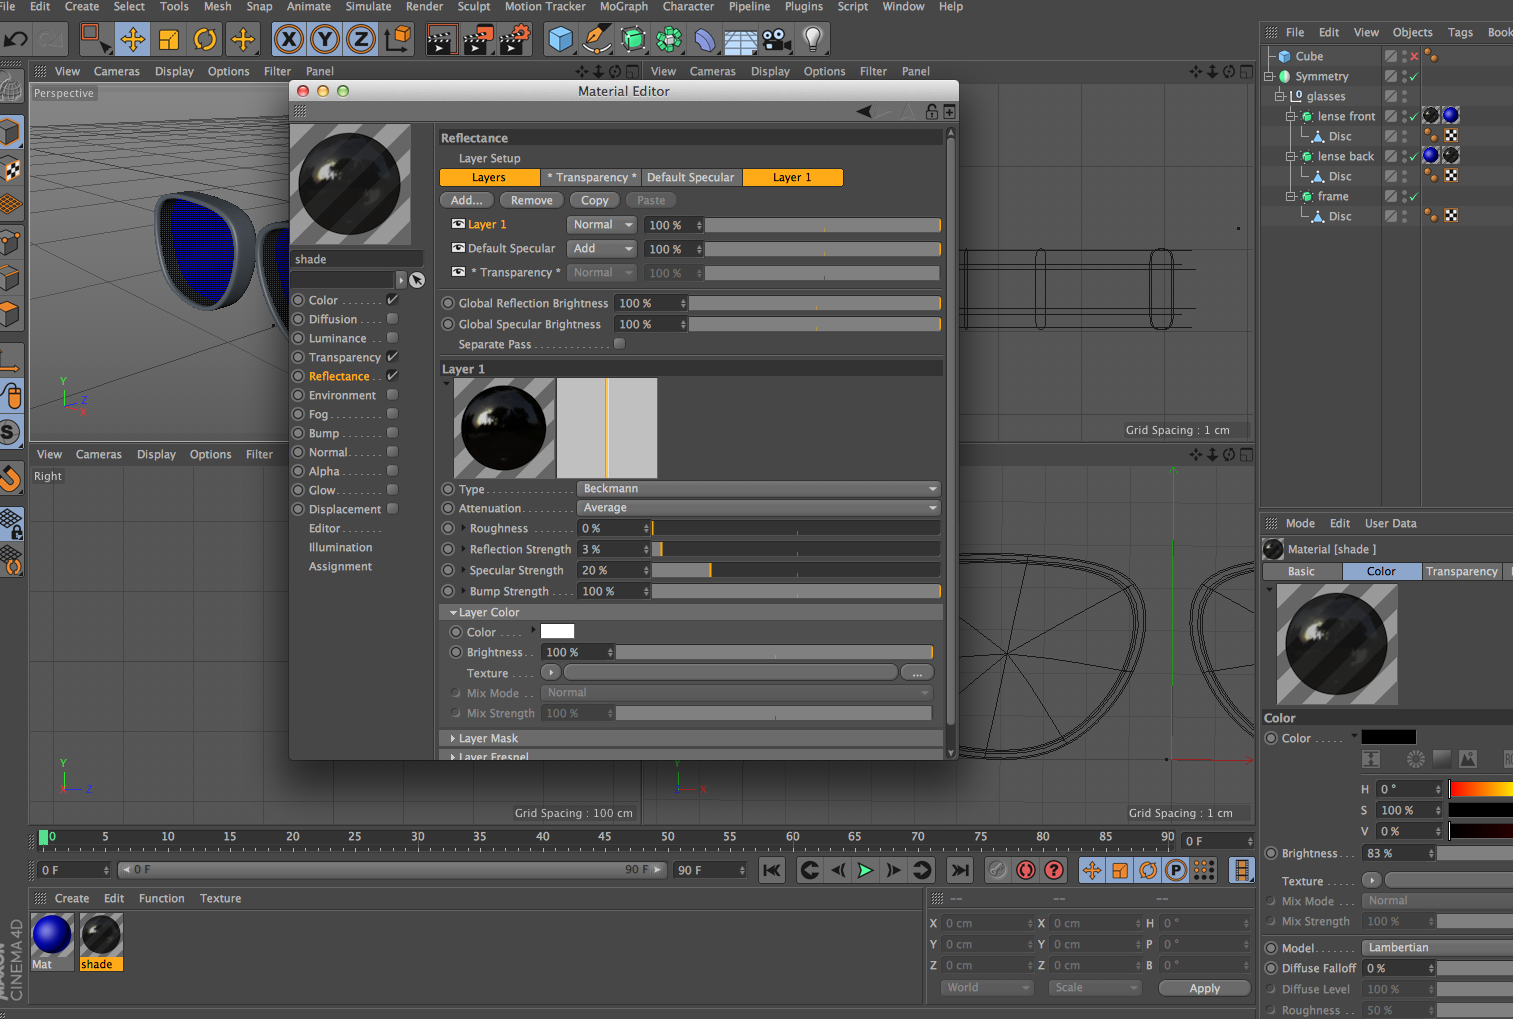This screenshot has width=1513, height=1019.
Task: Switch to the Default Specular tab
Action: [x=690, y=178]
